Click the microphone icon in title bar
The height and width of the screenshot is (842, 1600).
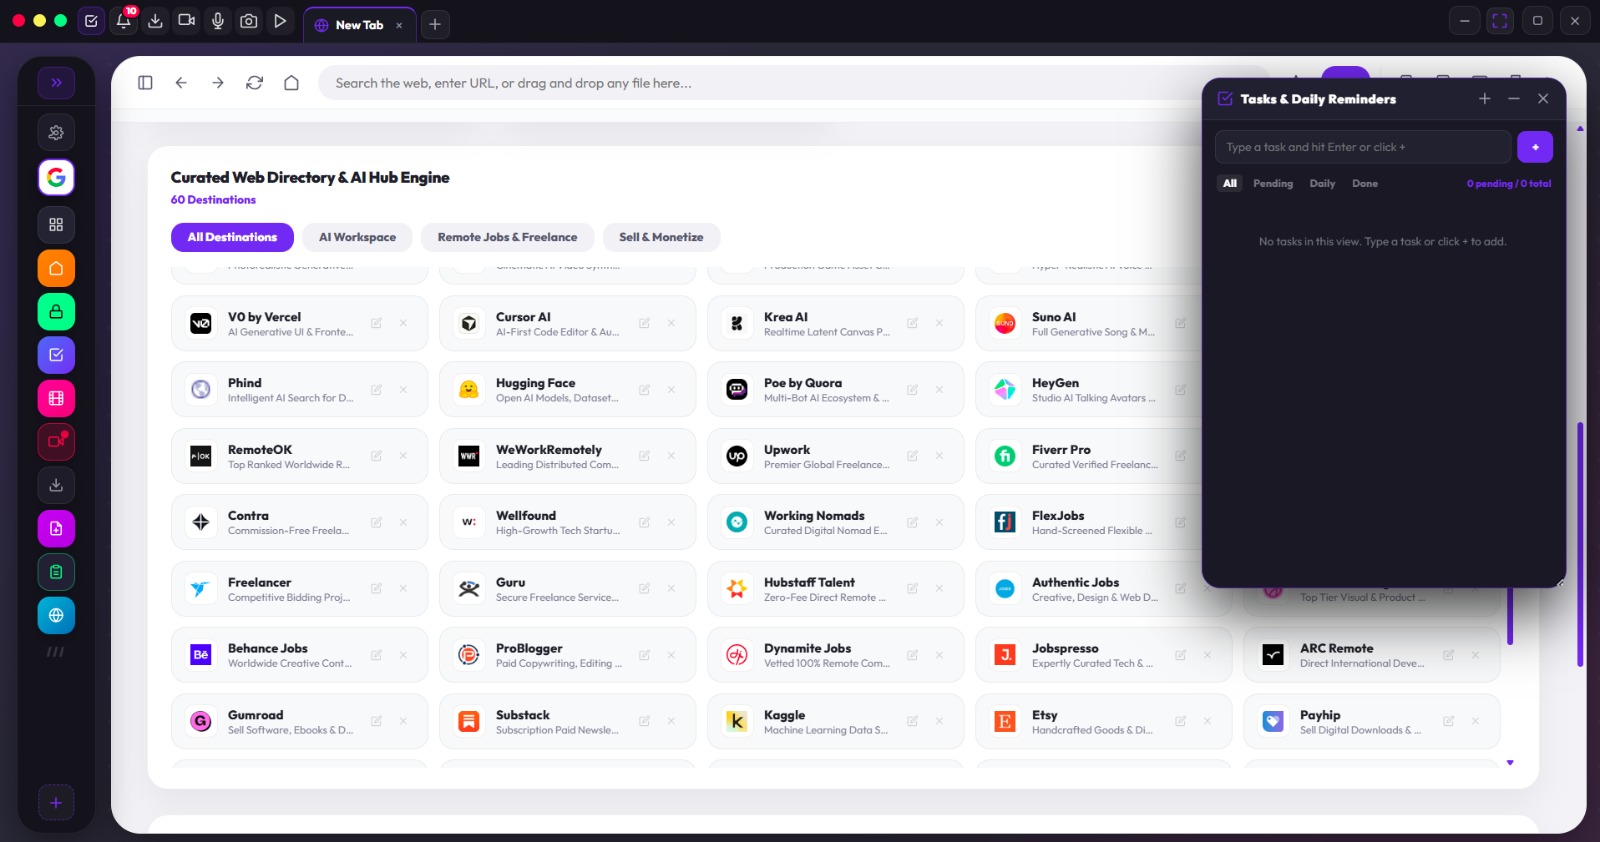218,20
